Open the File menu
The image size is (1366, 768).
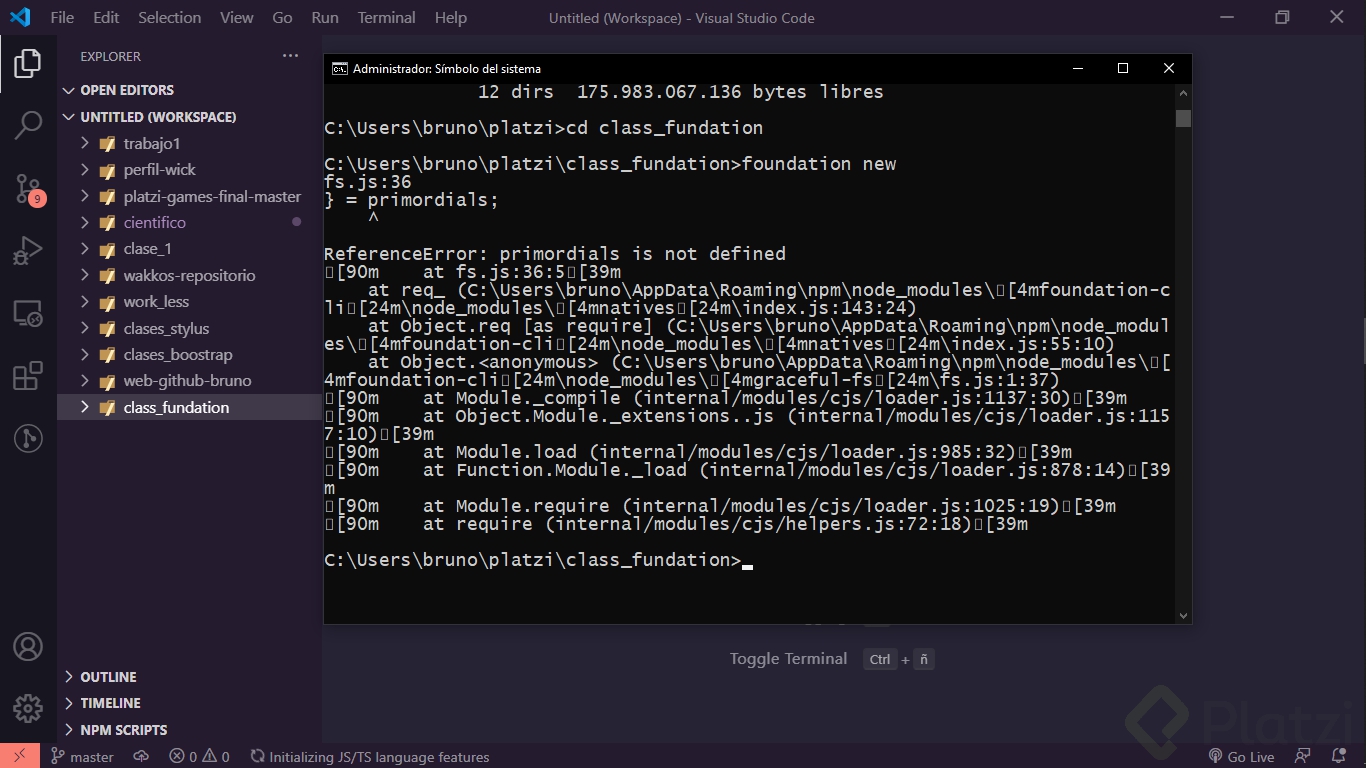(x=62, y=17)
